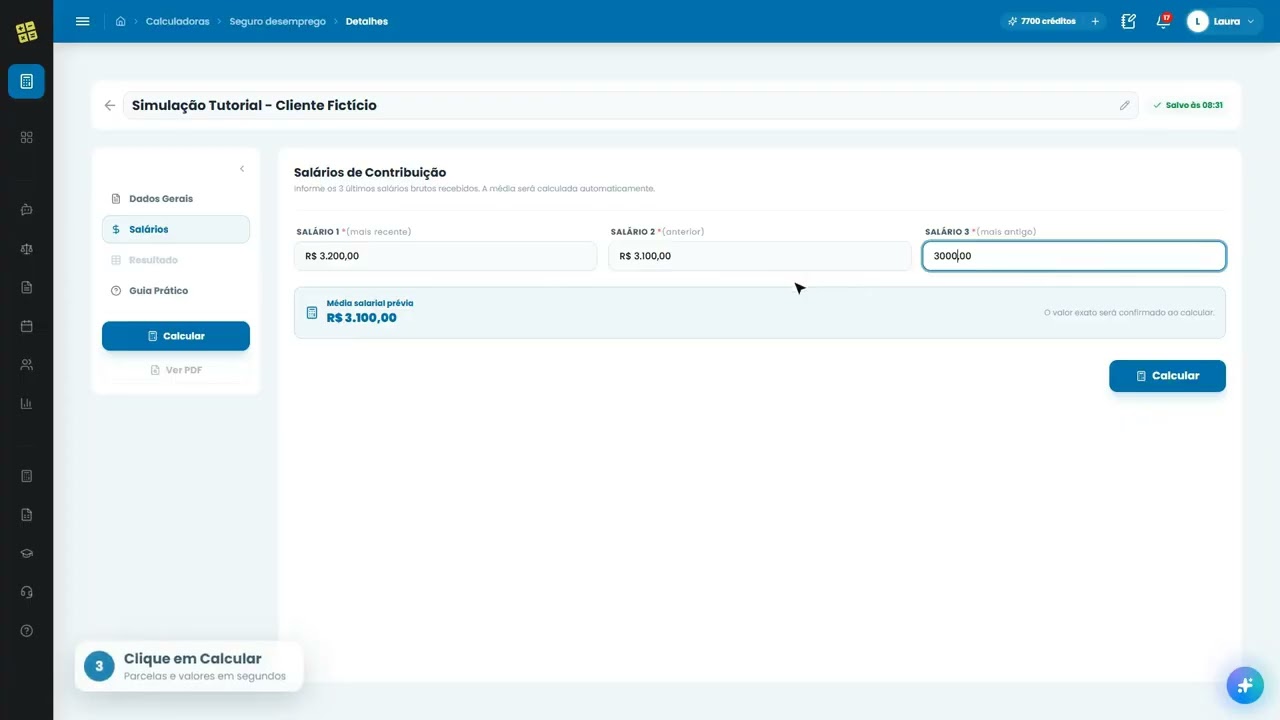Open the people/clients icon in sidebar
The image size is (1280, 720).
tap(27, 365)
